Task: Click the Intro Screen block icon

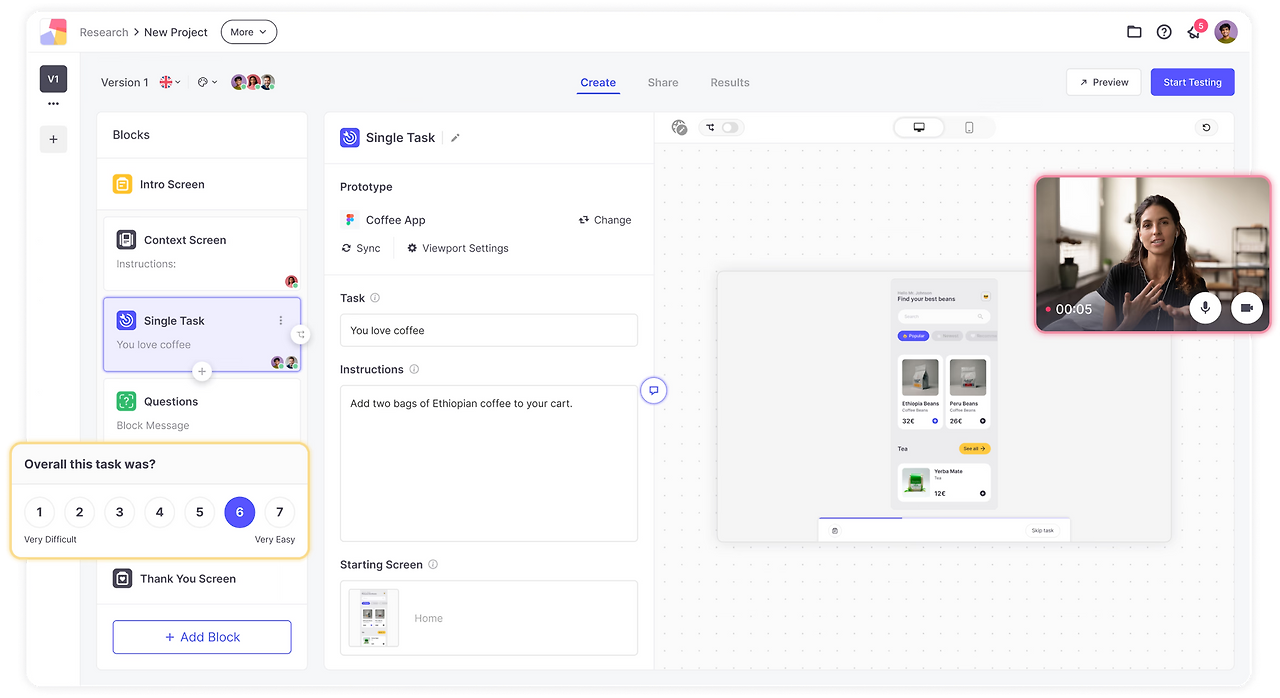Action: pyautogui.click(x=122, y=184)
